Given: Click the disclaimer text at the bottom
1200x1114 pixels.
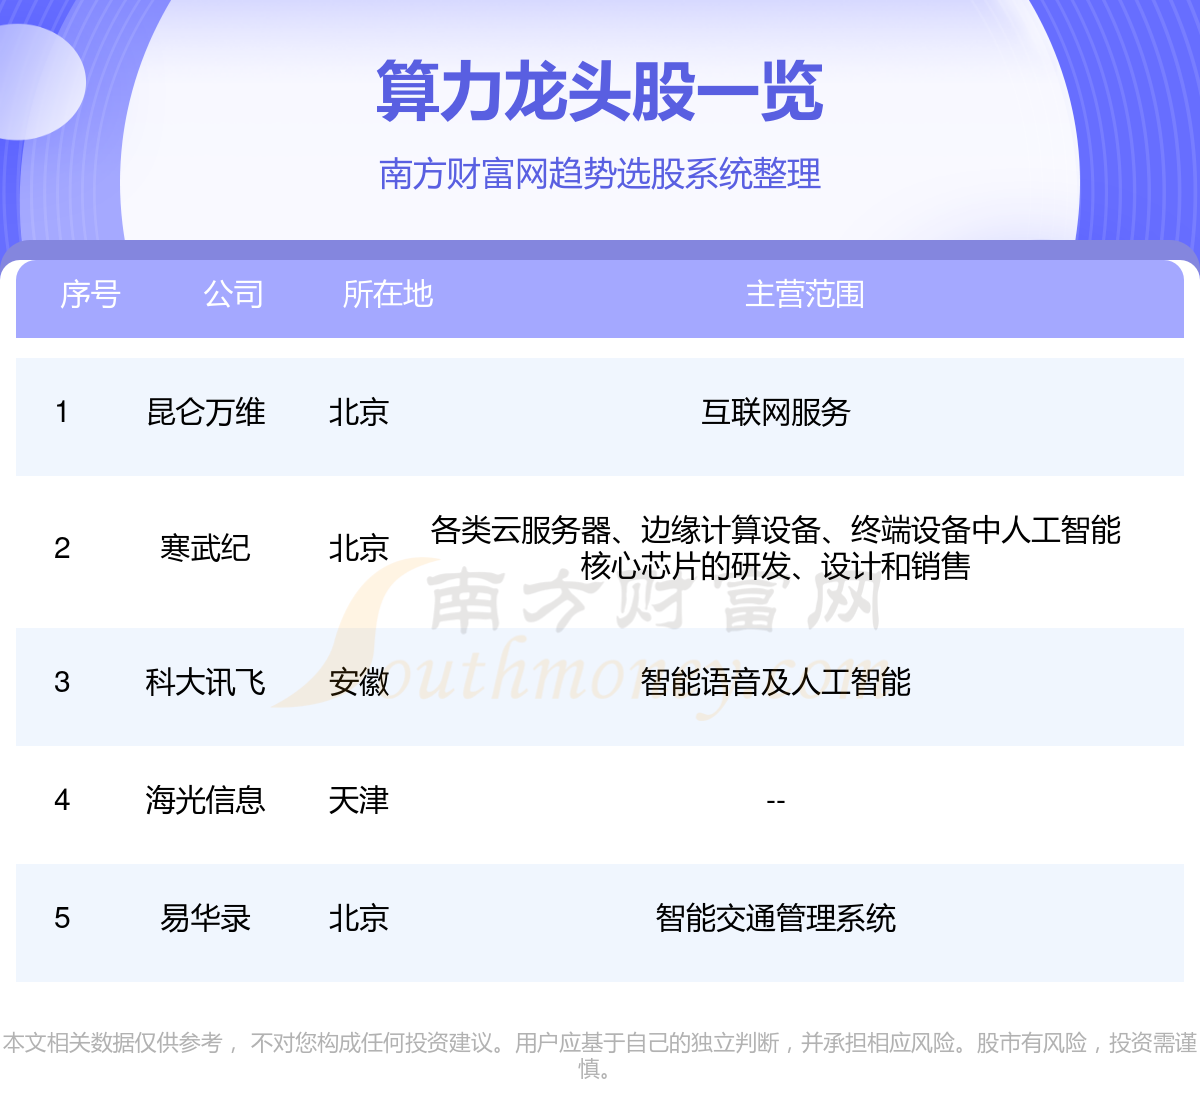Looking at the screenshot, I should [600, 1056].
